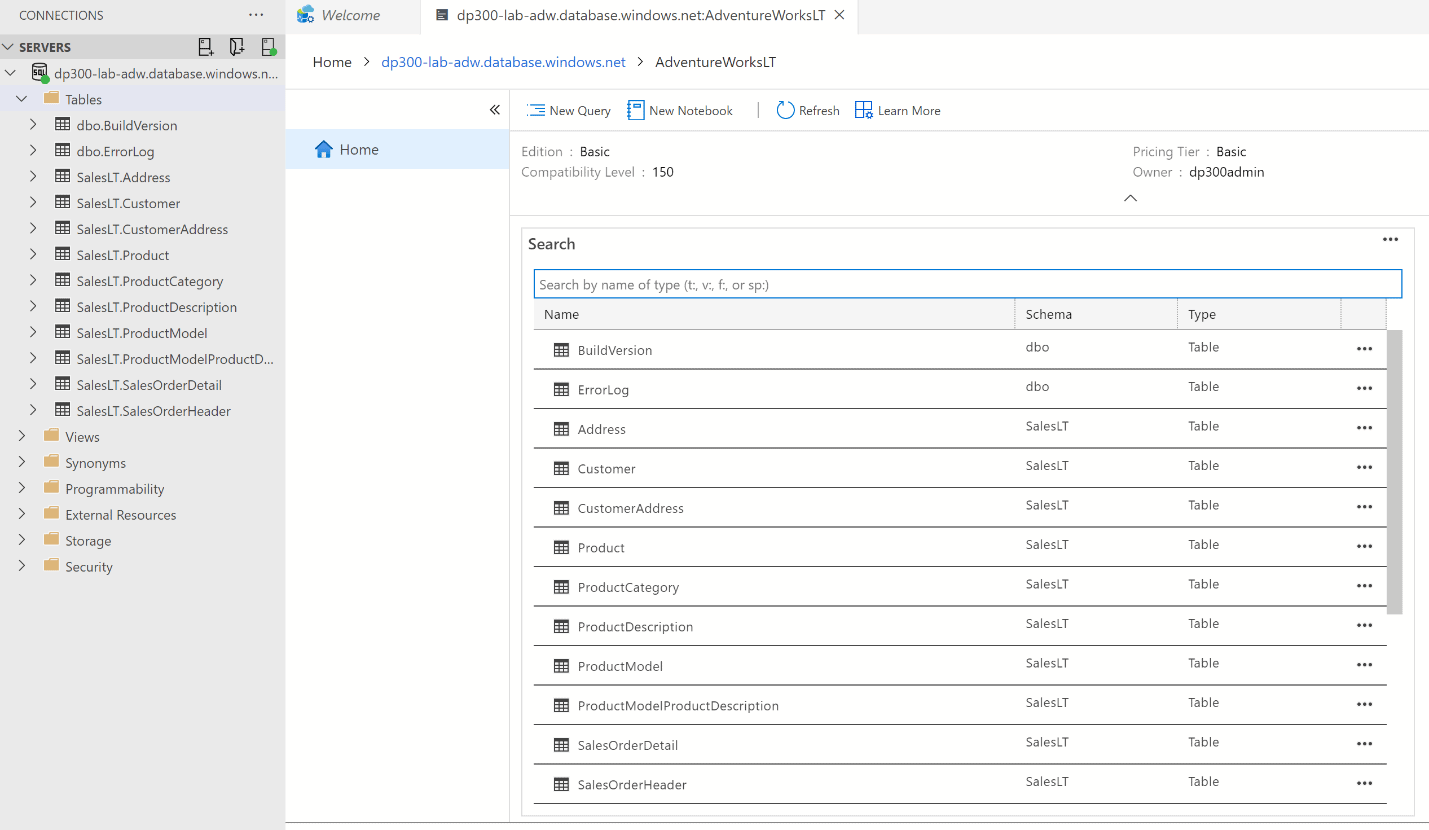Viewport: 1429px width, 830px height.
Task: Open the dp300-lab-adw.database.windows.net breadcrumb link
Action: 503,62
